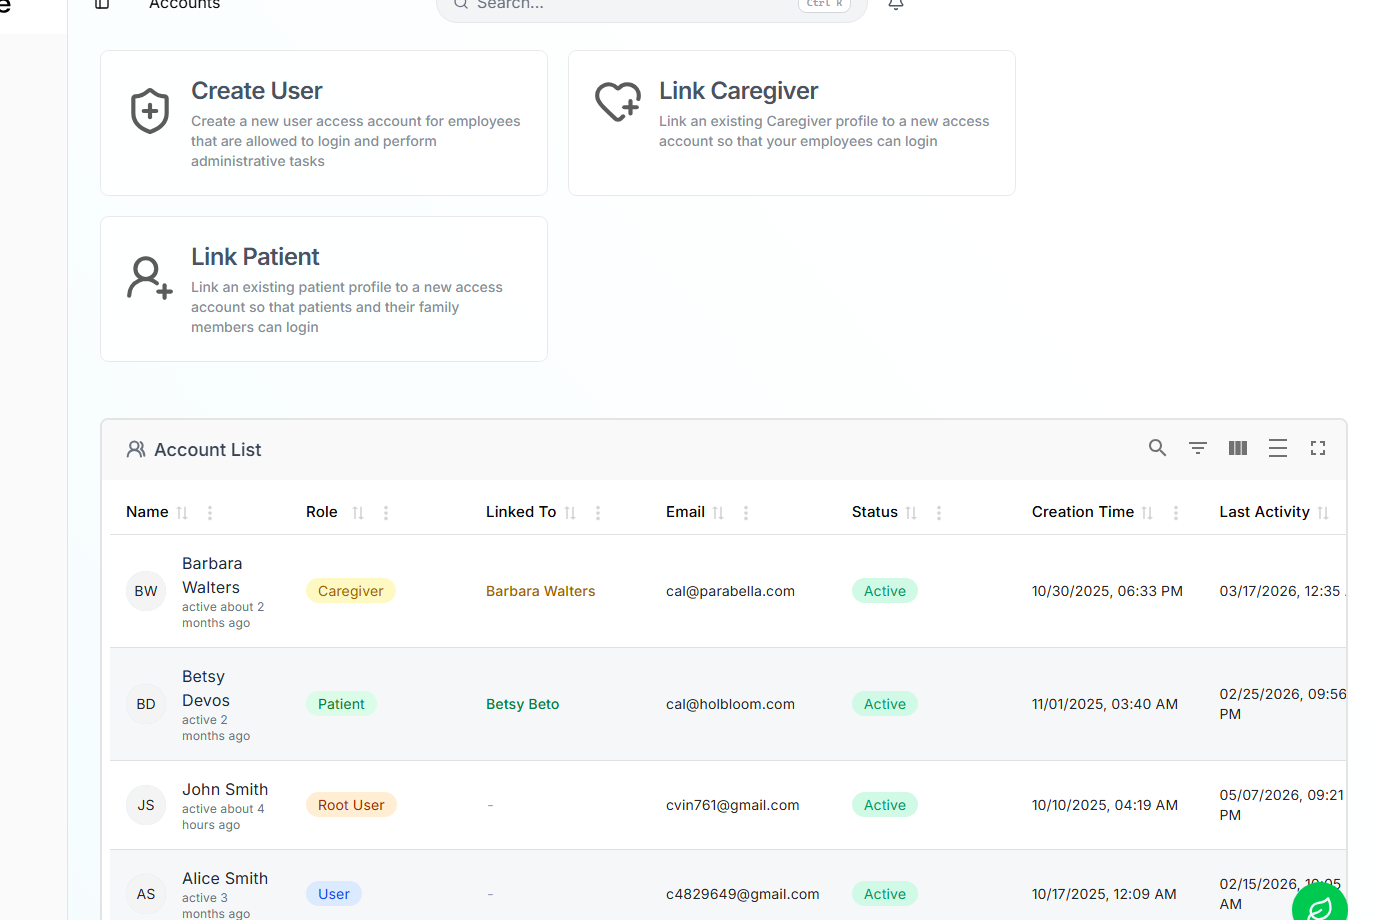Click the BW avatar for Barbara Walters

click(x=146, y=591)
